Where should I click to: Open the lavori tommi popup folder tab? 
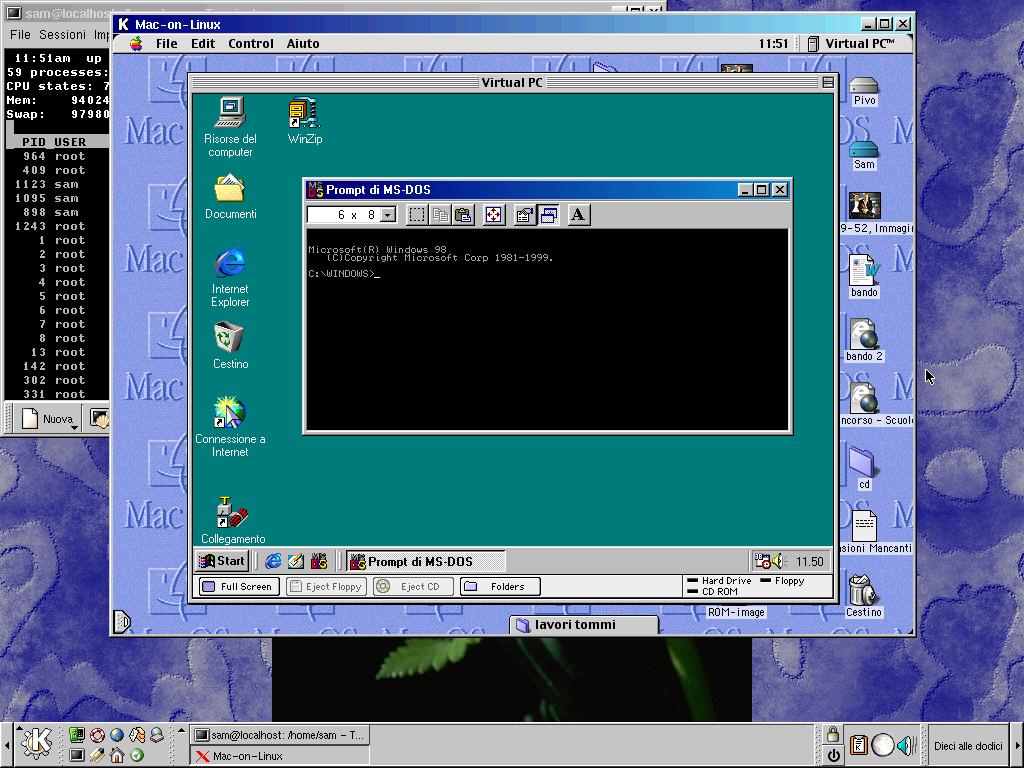[x=584, y=625]
